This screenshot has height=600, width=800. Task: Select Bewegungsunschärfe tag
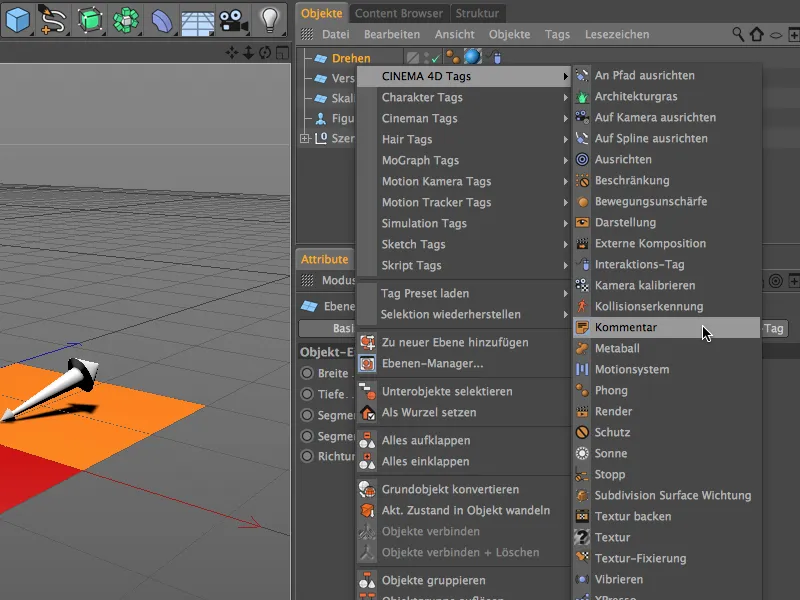(666, 202)
